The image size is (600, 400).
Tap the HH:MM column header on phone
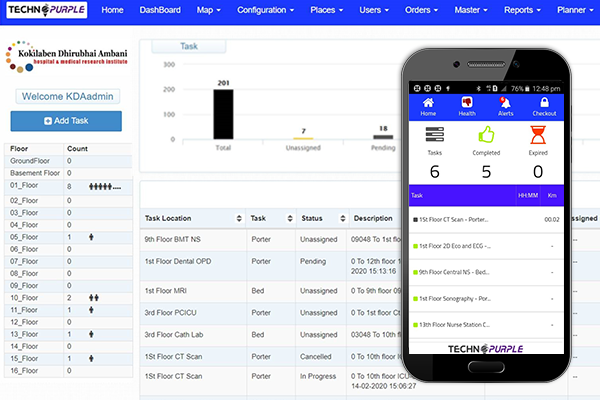(528, 195)
